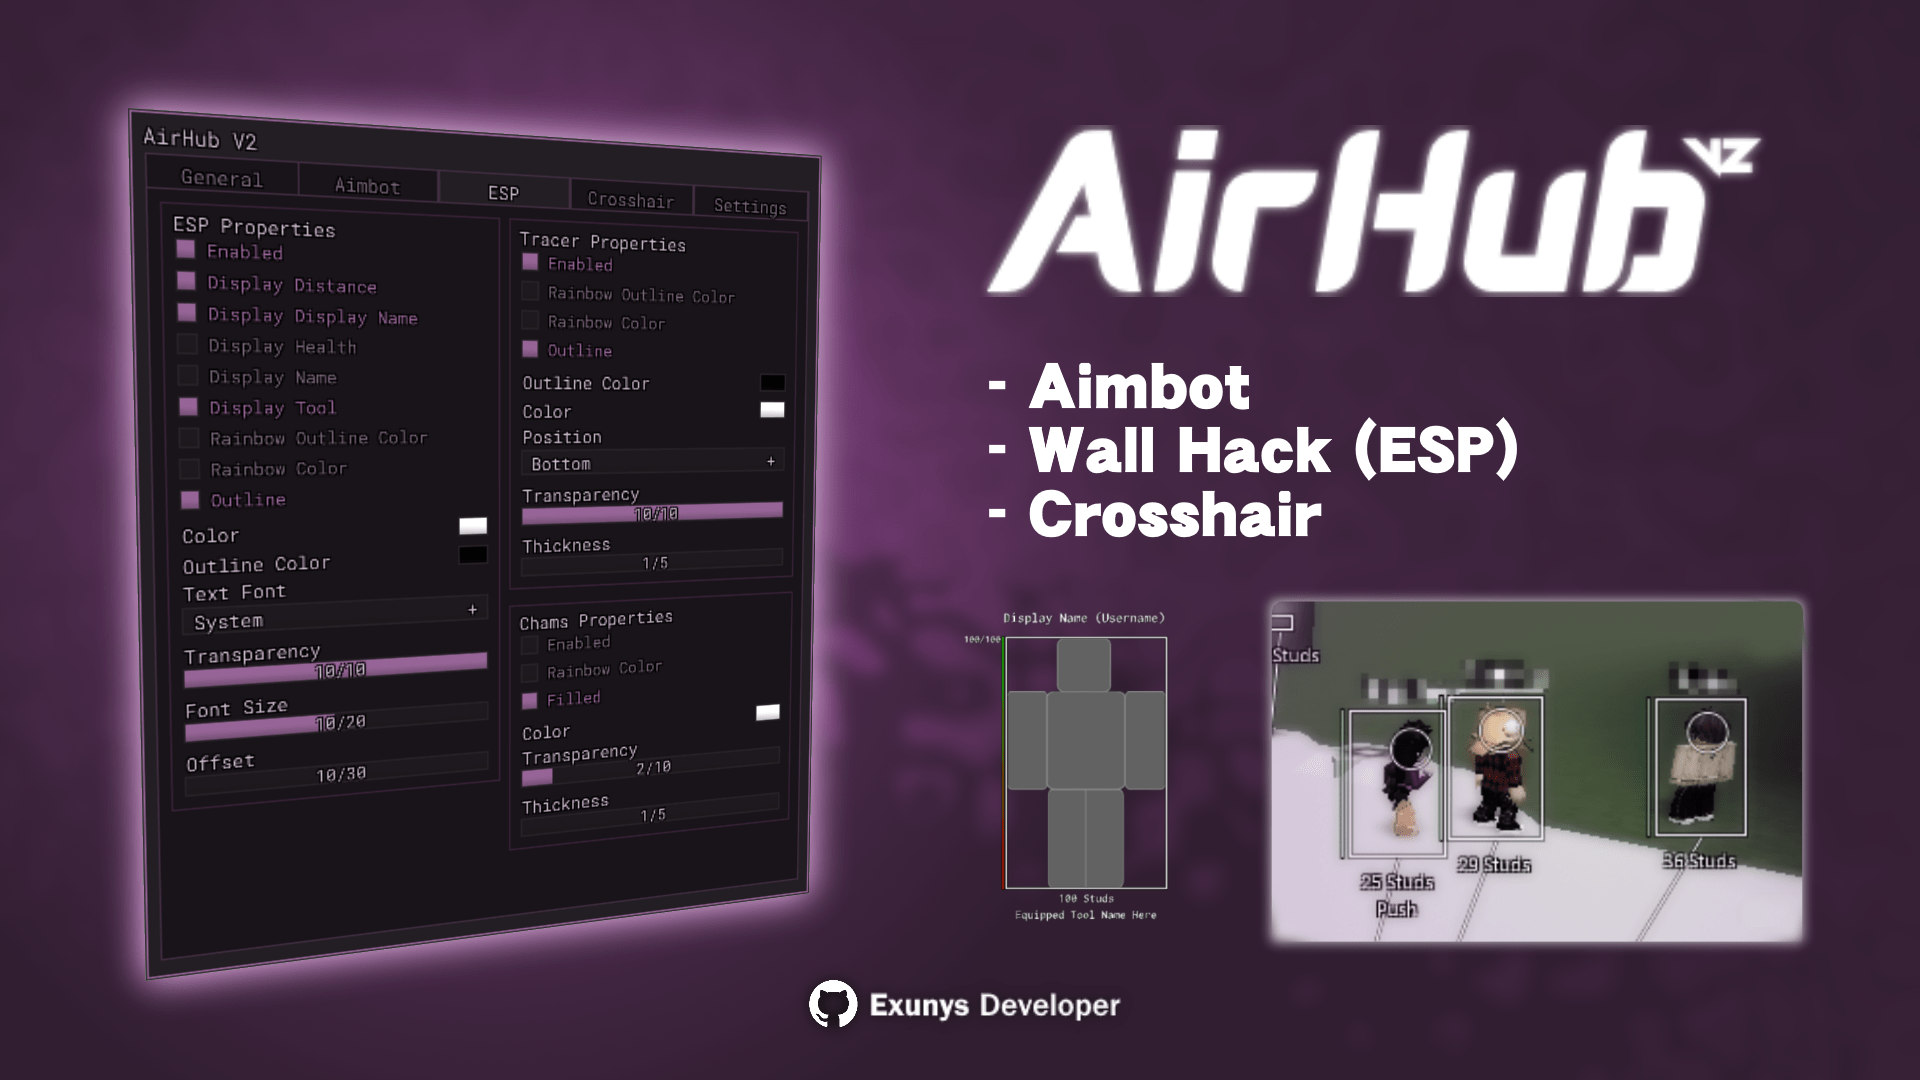Screen dimensions: 1920x1080
Task: Switch to the Aimbot tab
Action: [367, 185]
